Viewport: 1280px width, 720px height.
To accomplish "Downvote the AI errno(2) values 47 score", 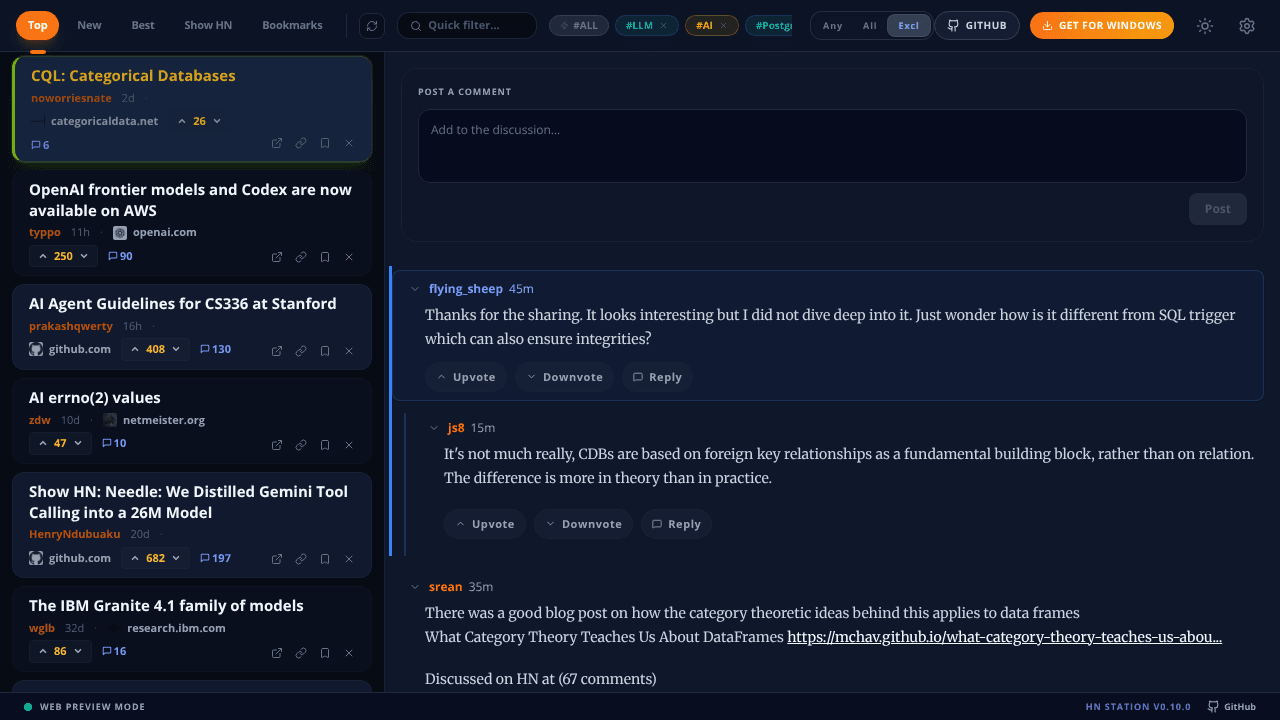I will coord(78,443).
